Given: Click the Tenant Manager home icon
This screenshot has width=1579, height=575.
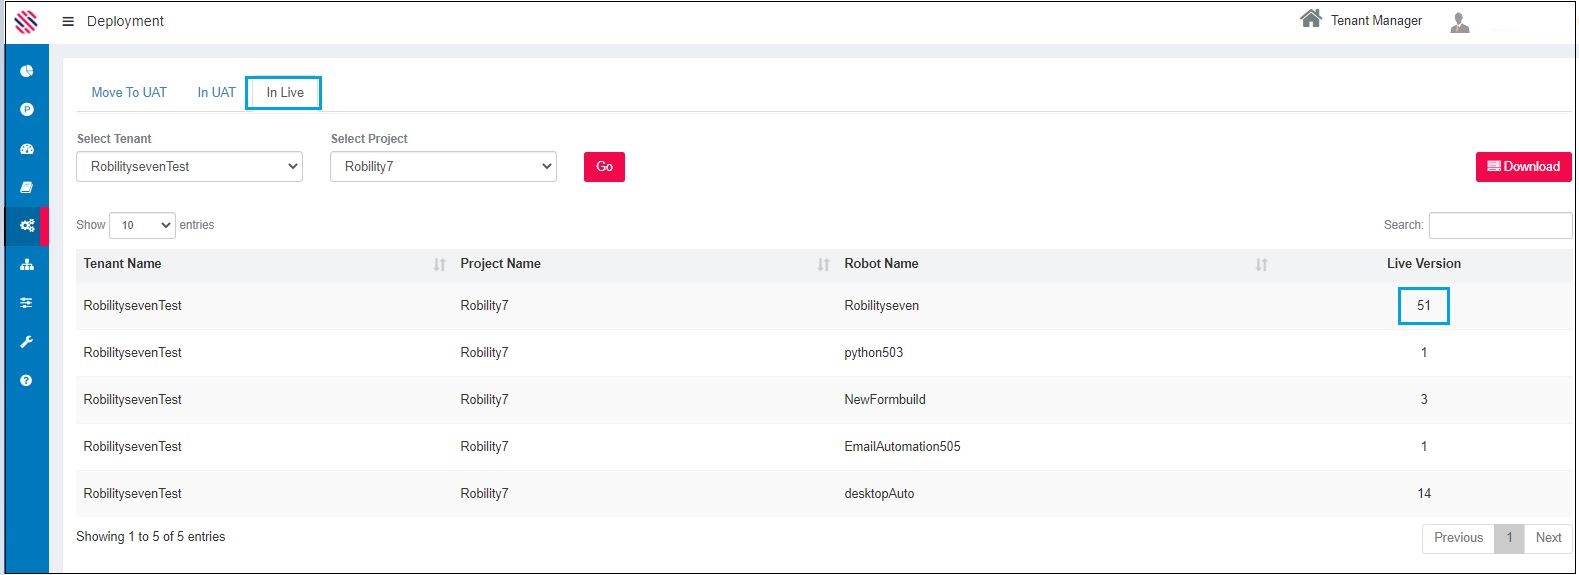Looking at the screenshot, I should (1310, 19).
